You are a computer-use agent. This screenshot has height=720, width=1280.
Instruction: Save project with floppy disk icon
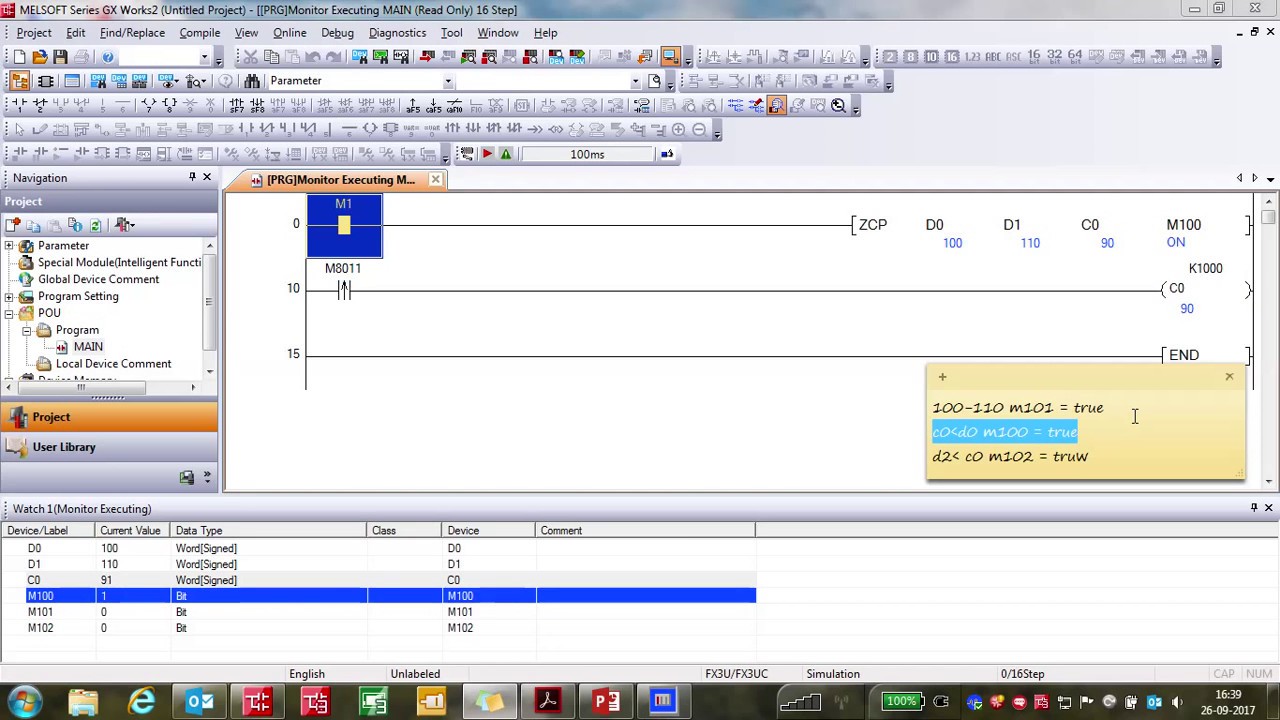(x=60, y=57)
